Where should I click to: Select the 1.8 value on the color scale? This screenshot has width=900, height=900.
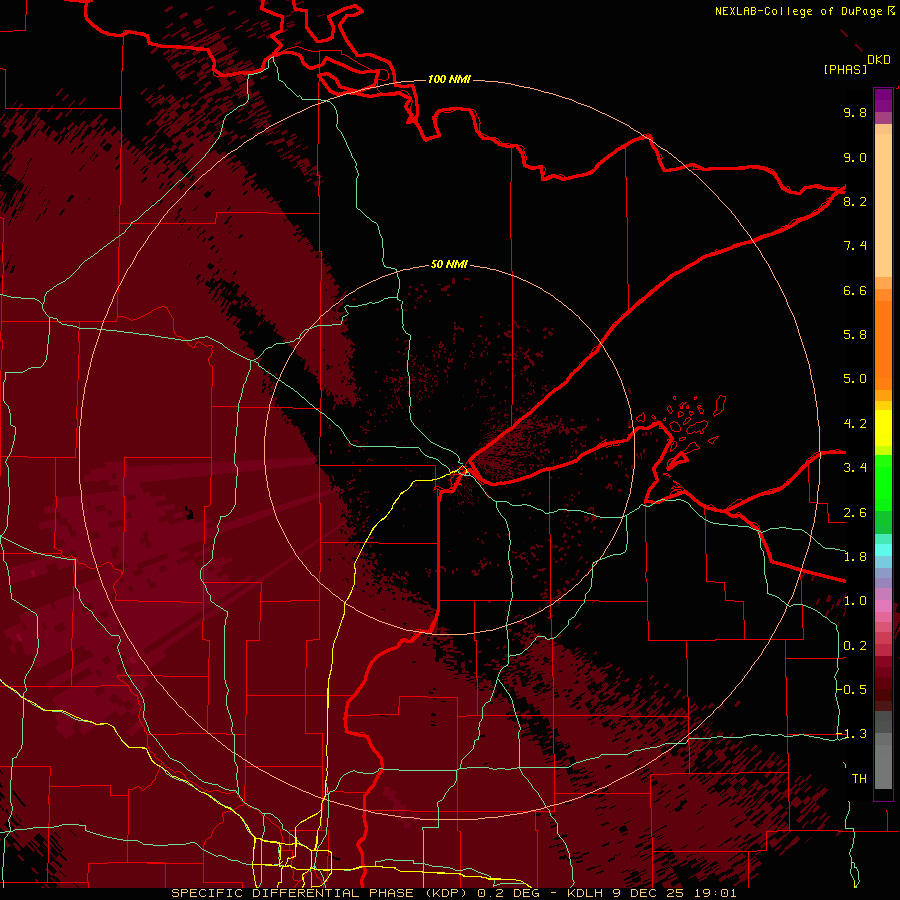(x=855, y=557)
